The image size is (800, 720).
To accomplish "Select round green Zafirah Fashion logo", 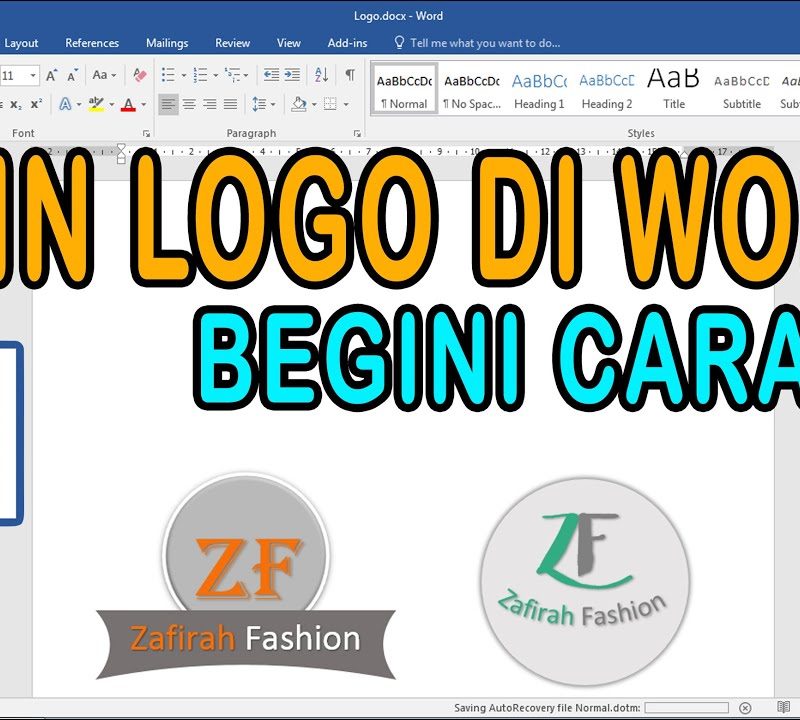I will [585, 582].
